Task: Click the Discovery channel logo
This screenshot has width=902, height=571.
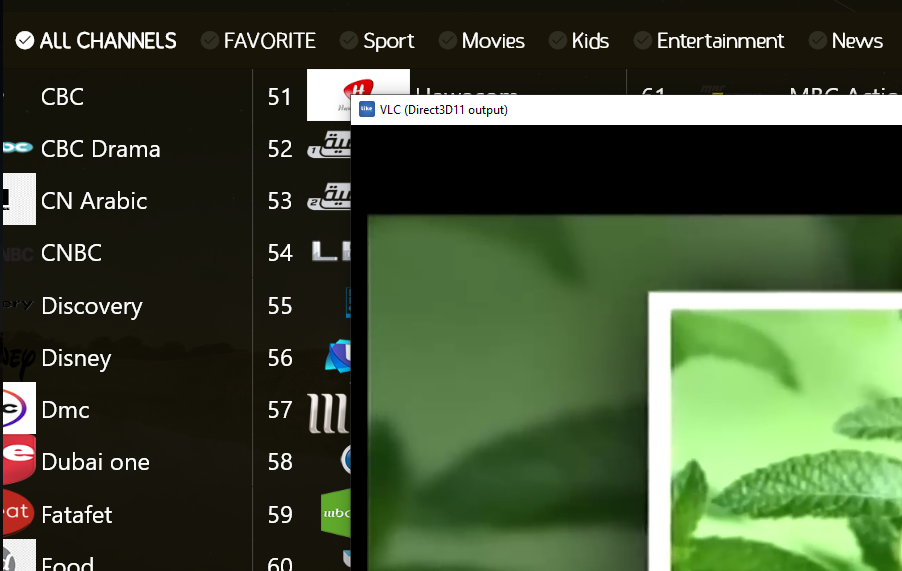Action: point(18,304)
